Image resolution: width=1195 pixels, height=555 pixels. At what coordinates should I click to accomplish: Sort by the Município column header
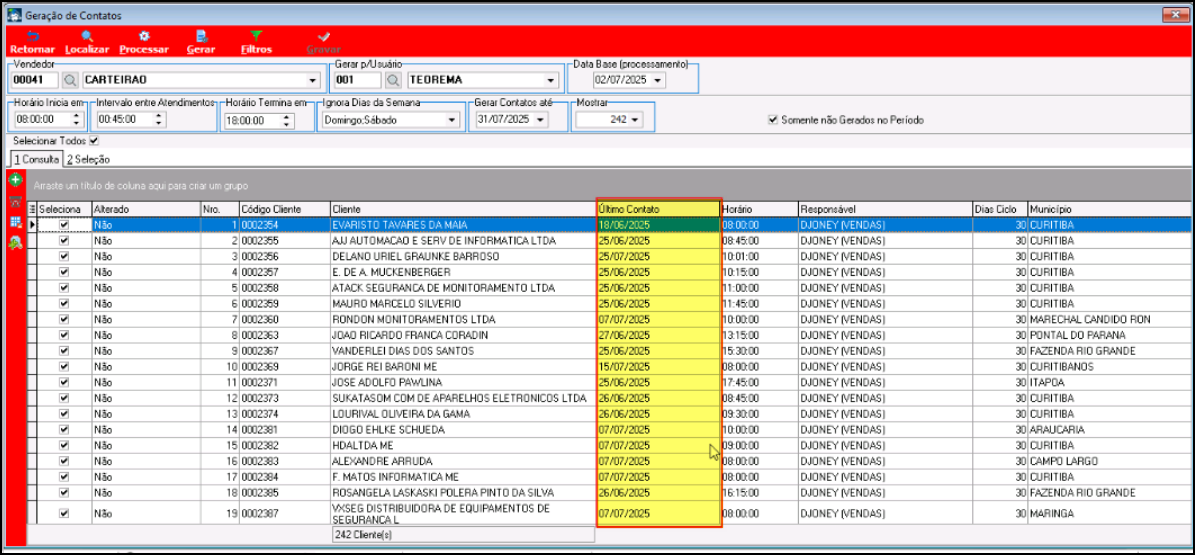pyautogui.click(x=1110, y=209)
